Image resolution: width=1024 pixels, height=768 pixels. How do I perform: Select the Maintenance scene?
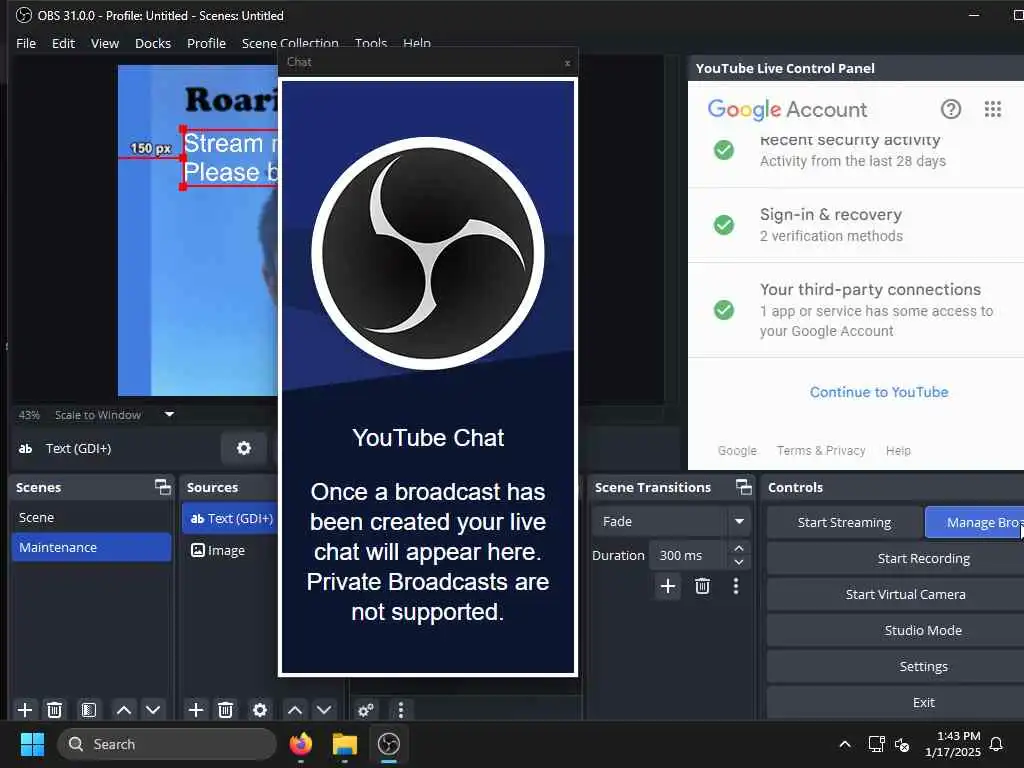tap(91, 547)
